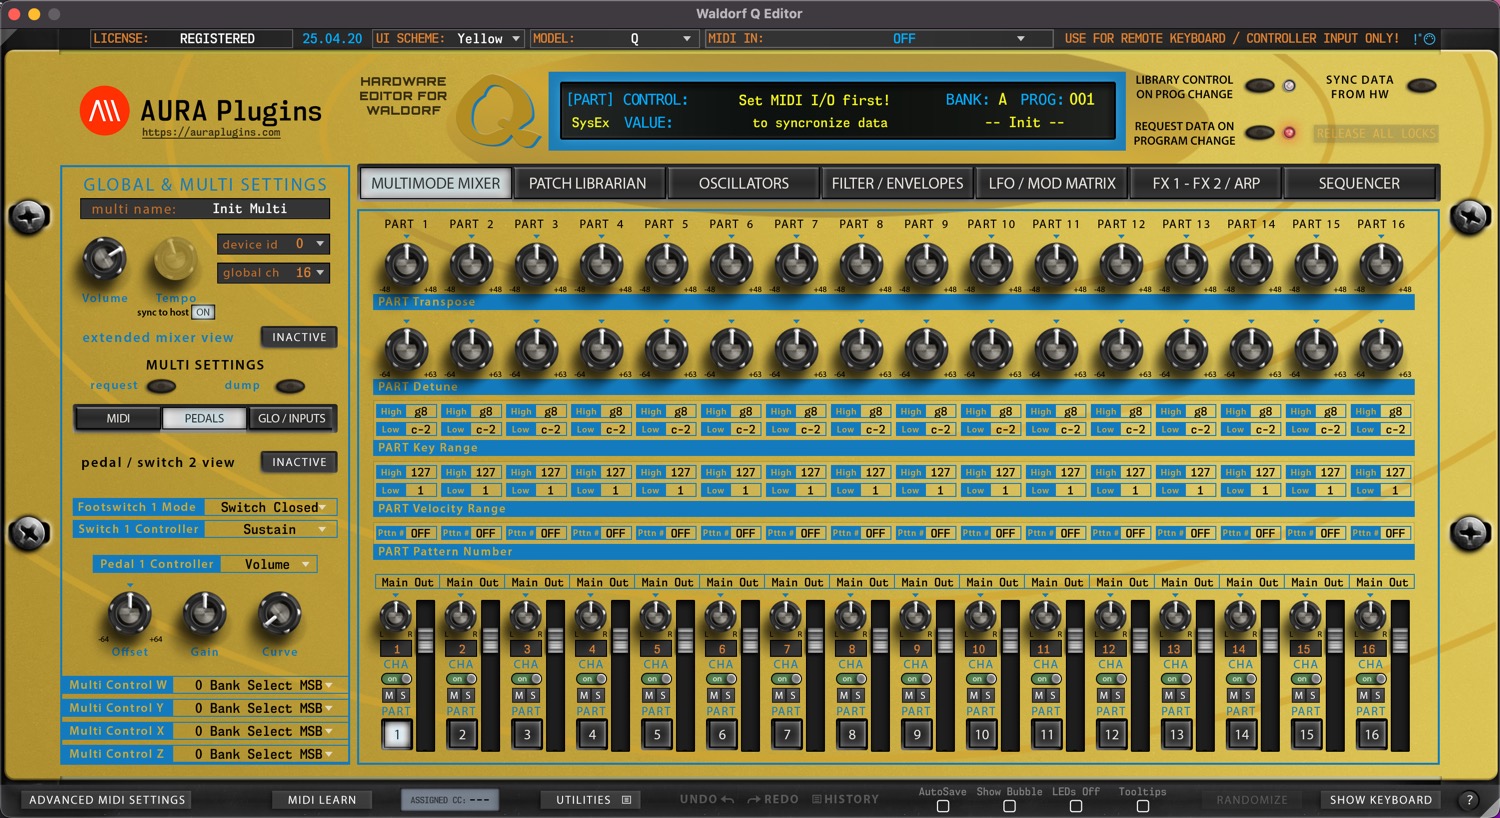
Task: Toggle the Tooltips checkbox
Action: pos(1143,806)
